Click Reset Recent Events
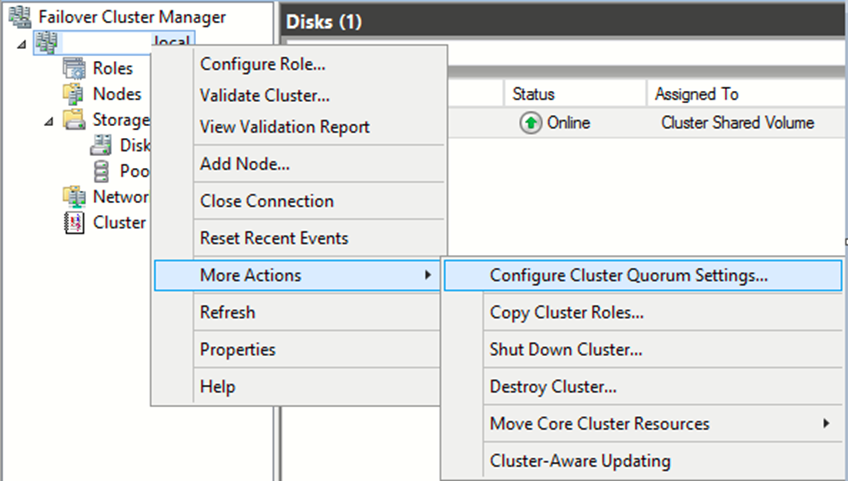Image resolution: width=848 pixels, height=481 pixels. 274,238
